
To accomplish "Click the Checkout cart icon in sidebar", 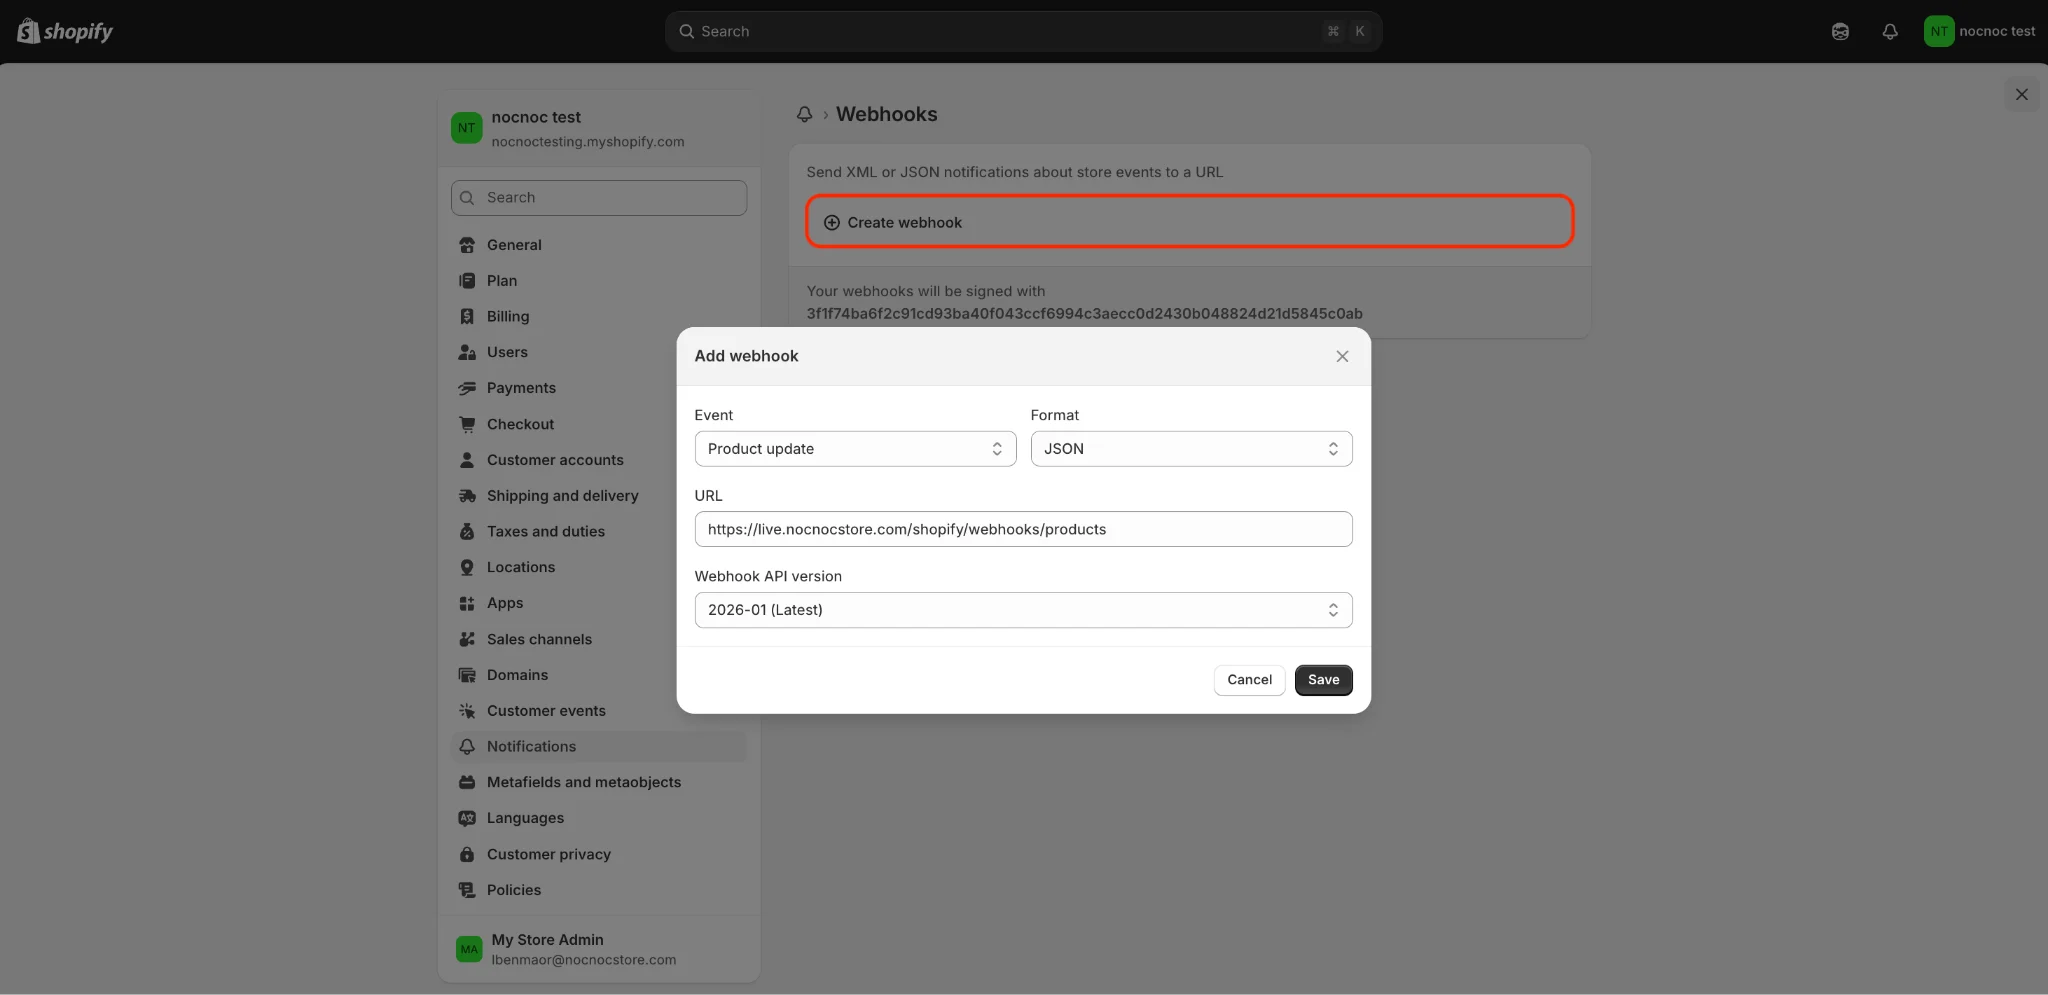I will (x=467, y=424).
